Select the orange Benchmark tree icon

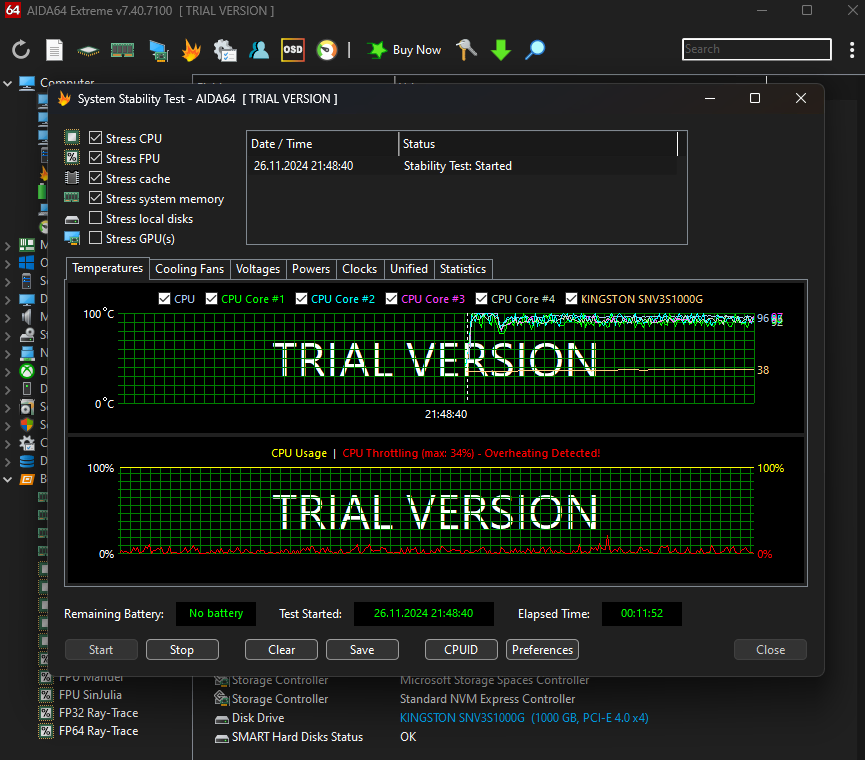click(x=26, y=479)
